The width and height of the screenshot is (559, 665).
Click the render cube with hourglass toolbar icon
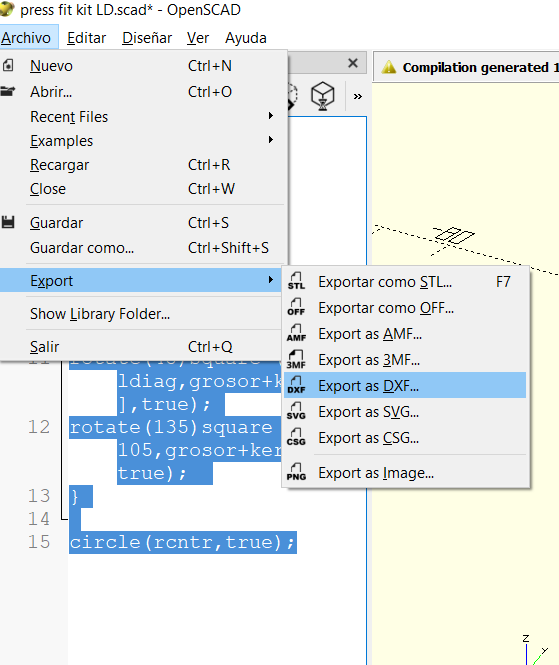(322, 96)
